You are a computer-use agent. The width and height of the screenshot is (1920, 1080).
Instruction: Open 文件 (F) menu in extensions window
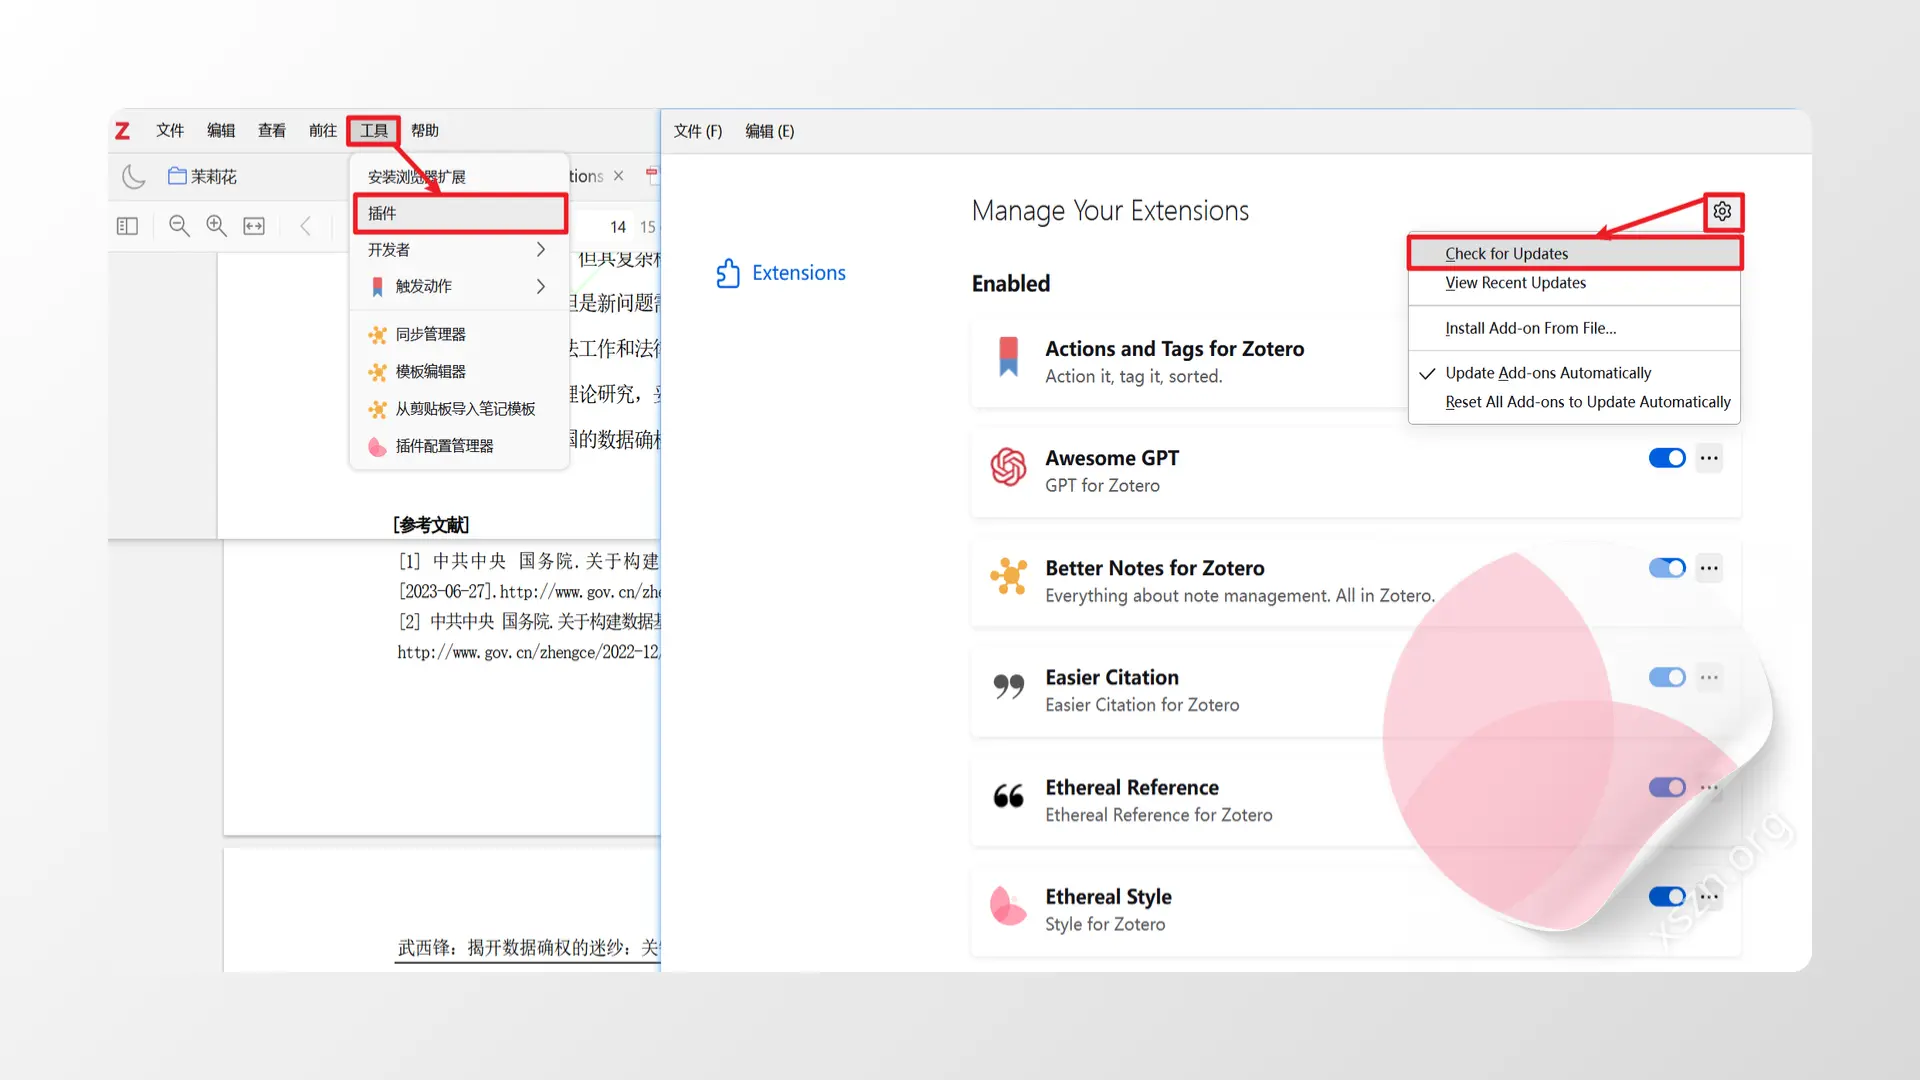click(698, 131)
